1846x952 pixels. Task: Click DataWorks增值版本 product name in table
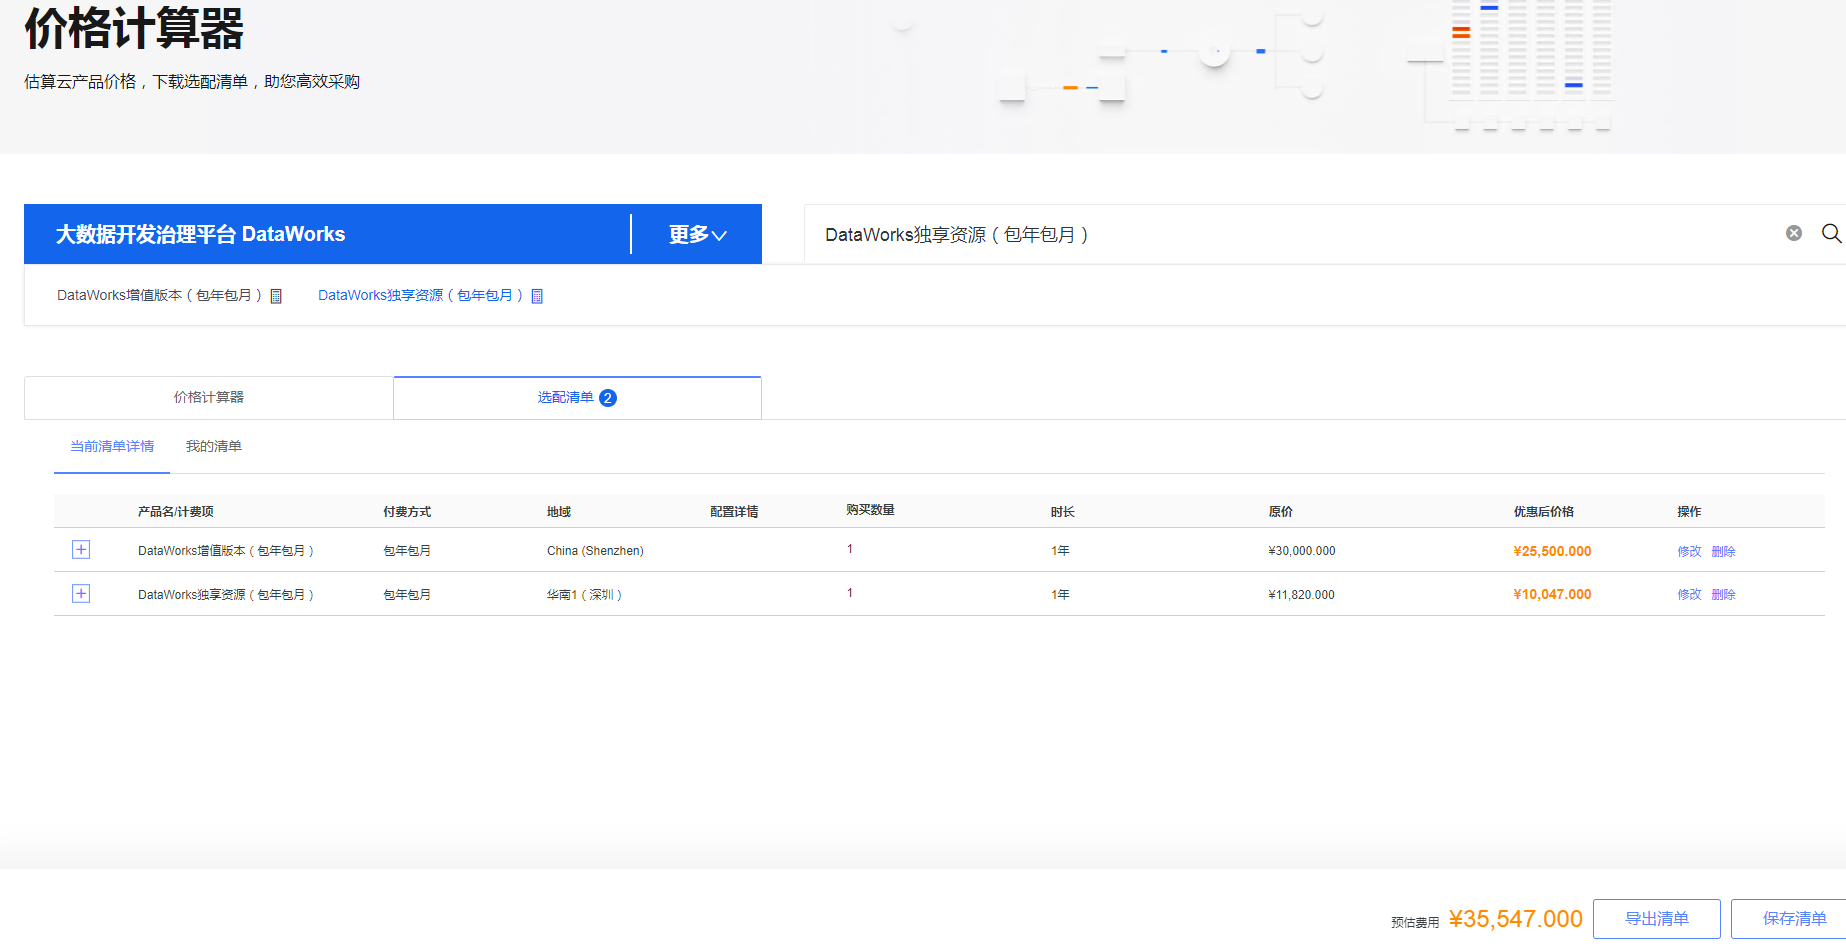(226, 551)
